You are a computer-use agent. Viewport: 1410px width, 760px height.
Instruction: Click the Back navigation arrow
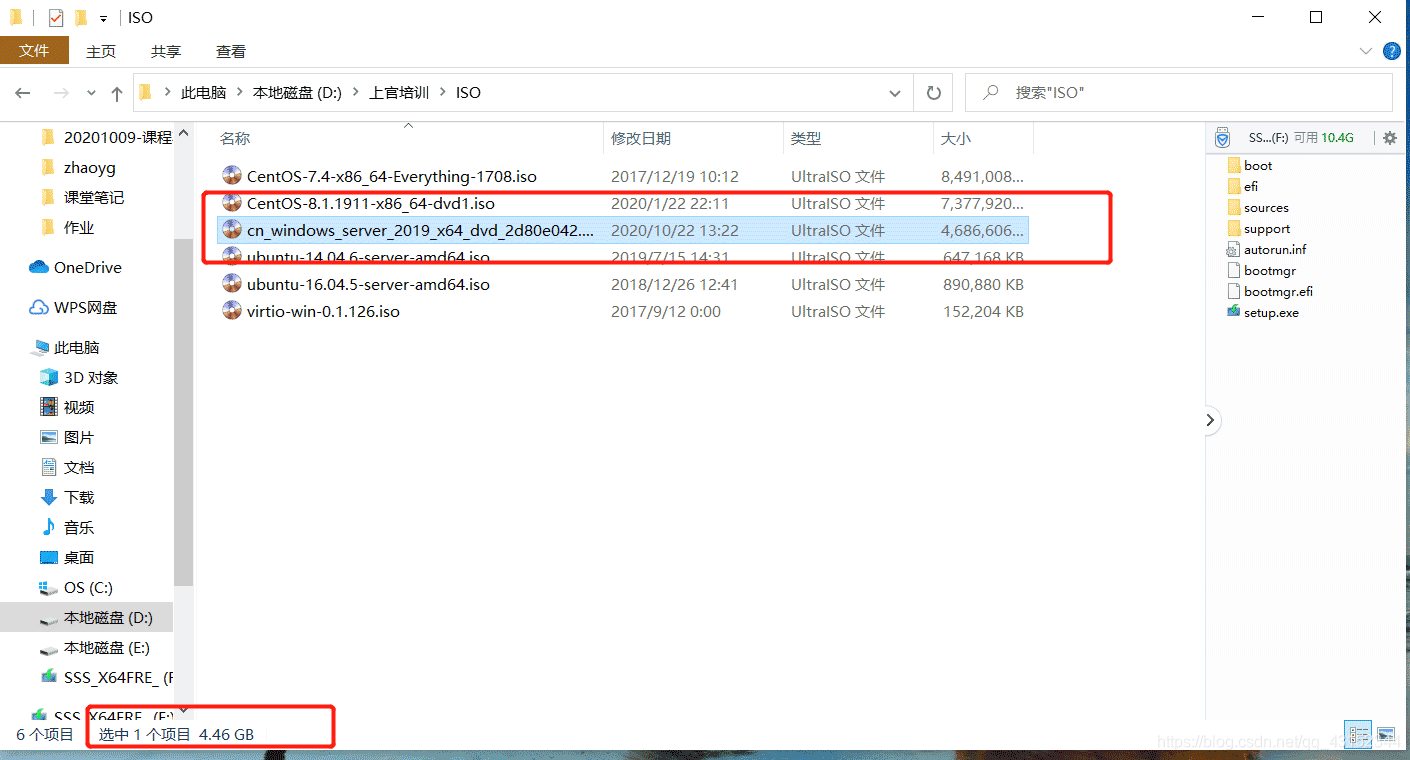pyautogui.click(x=23, y=93)
